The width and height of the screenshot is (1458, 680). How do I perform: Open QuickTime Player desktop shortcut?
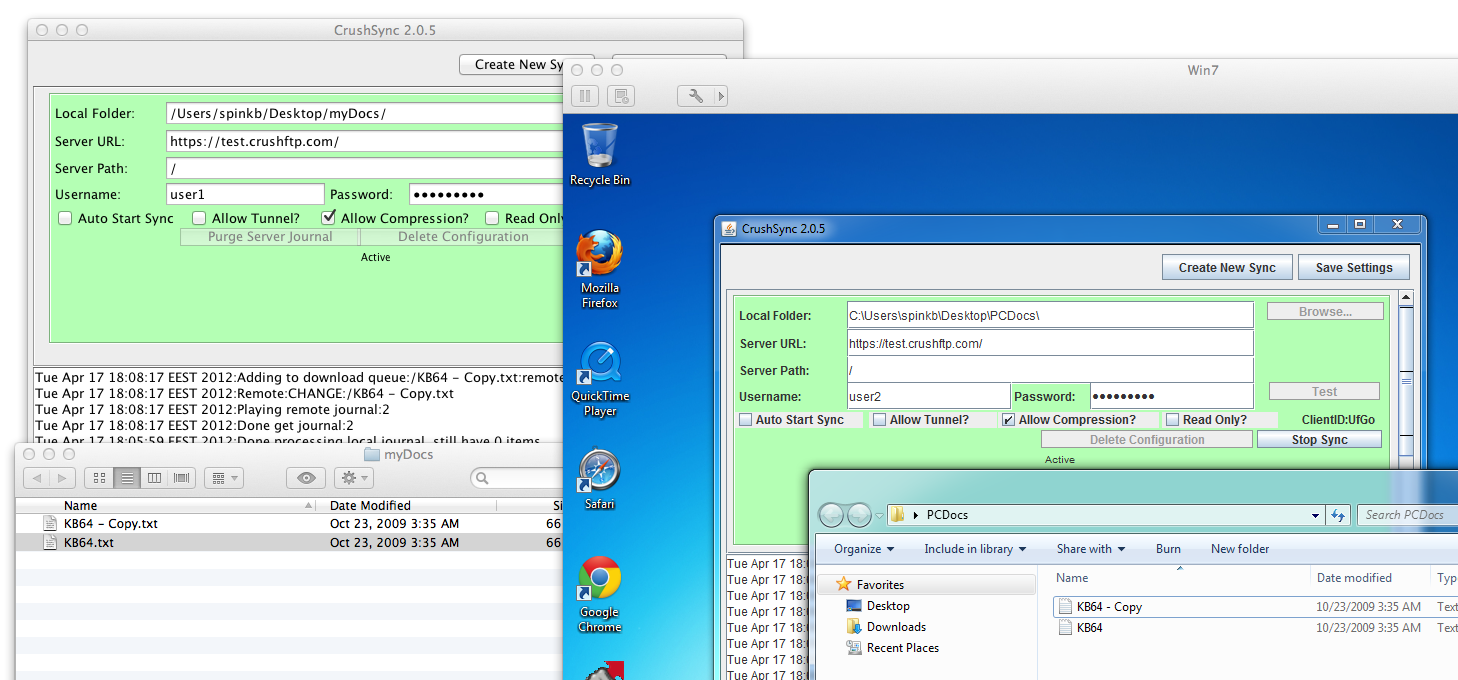[600, 379]
